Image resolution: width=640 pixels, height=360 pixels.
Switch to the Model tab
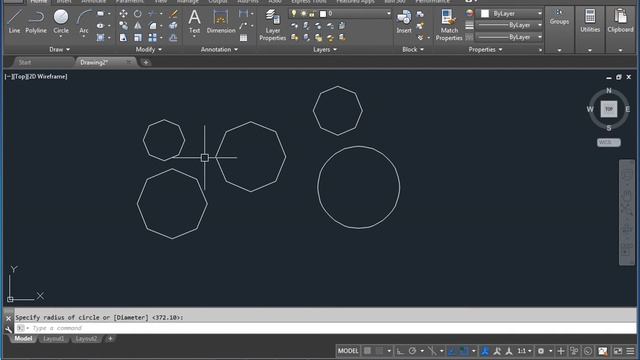[x=23, y=339]
